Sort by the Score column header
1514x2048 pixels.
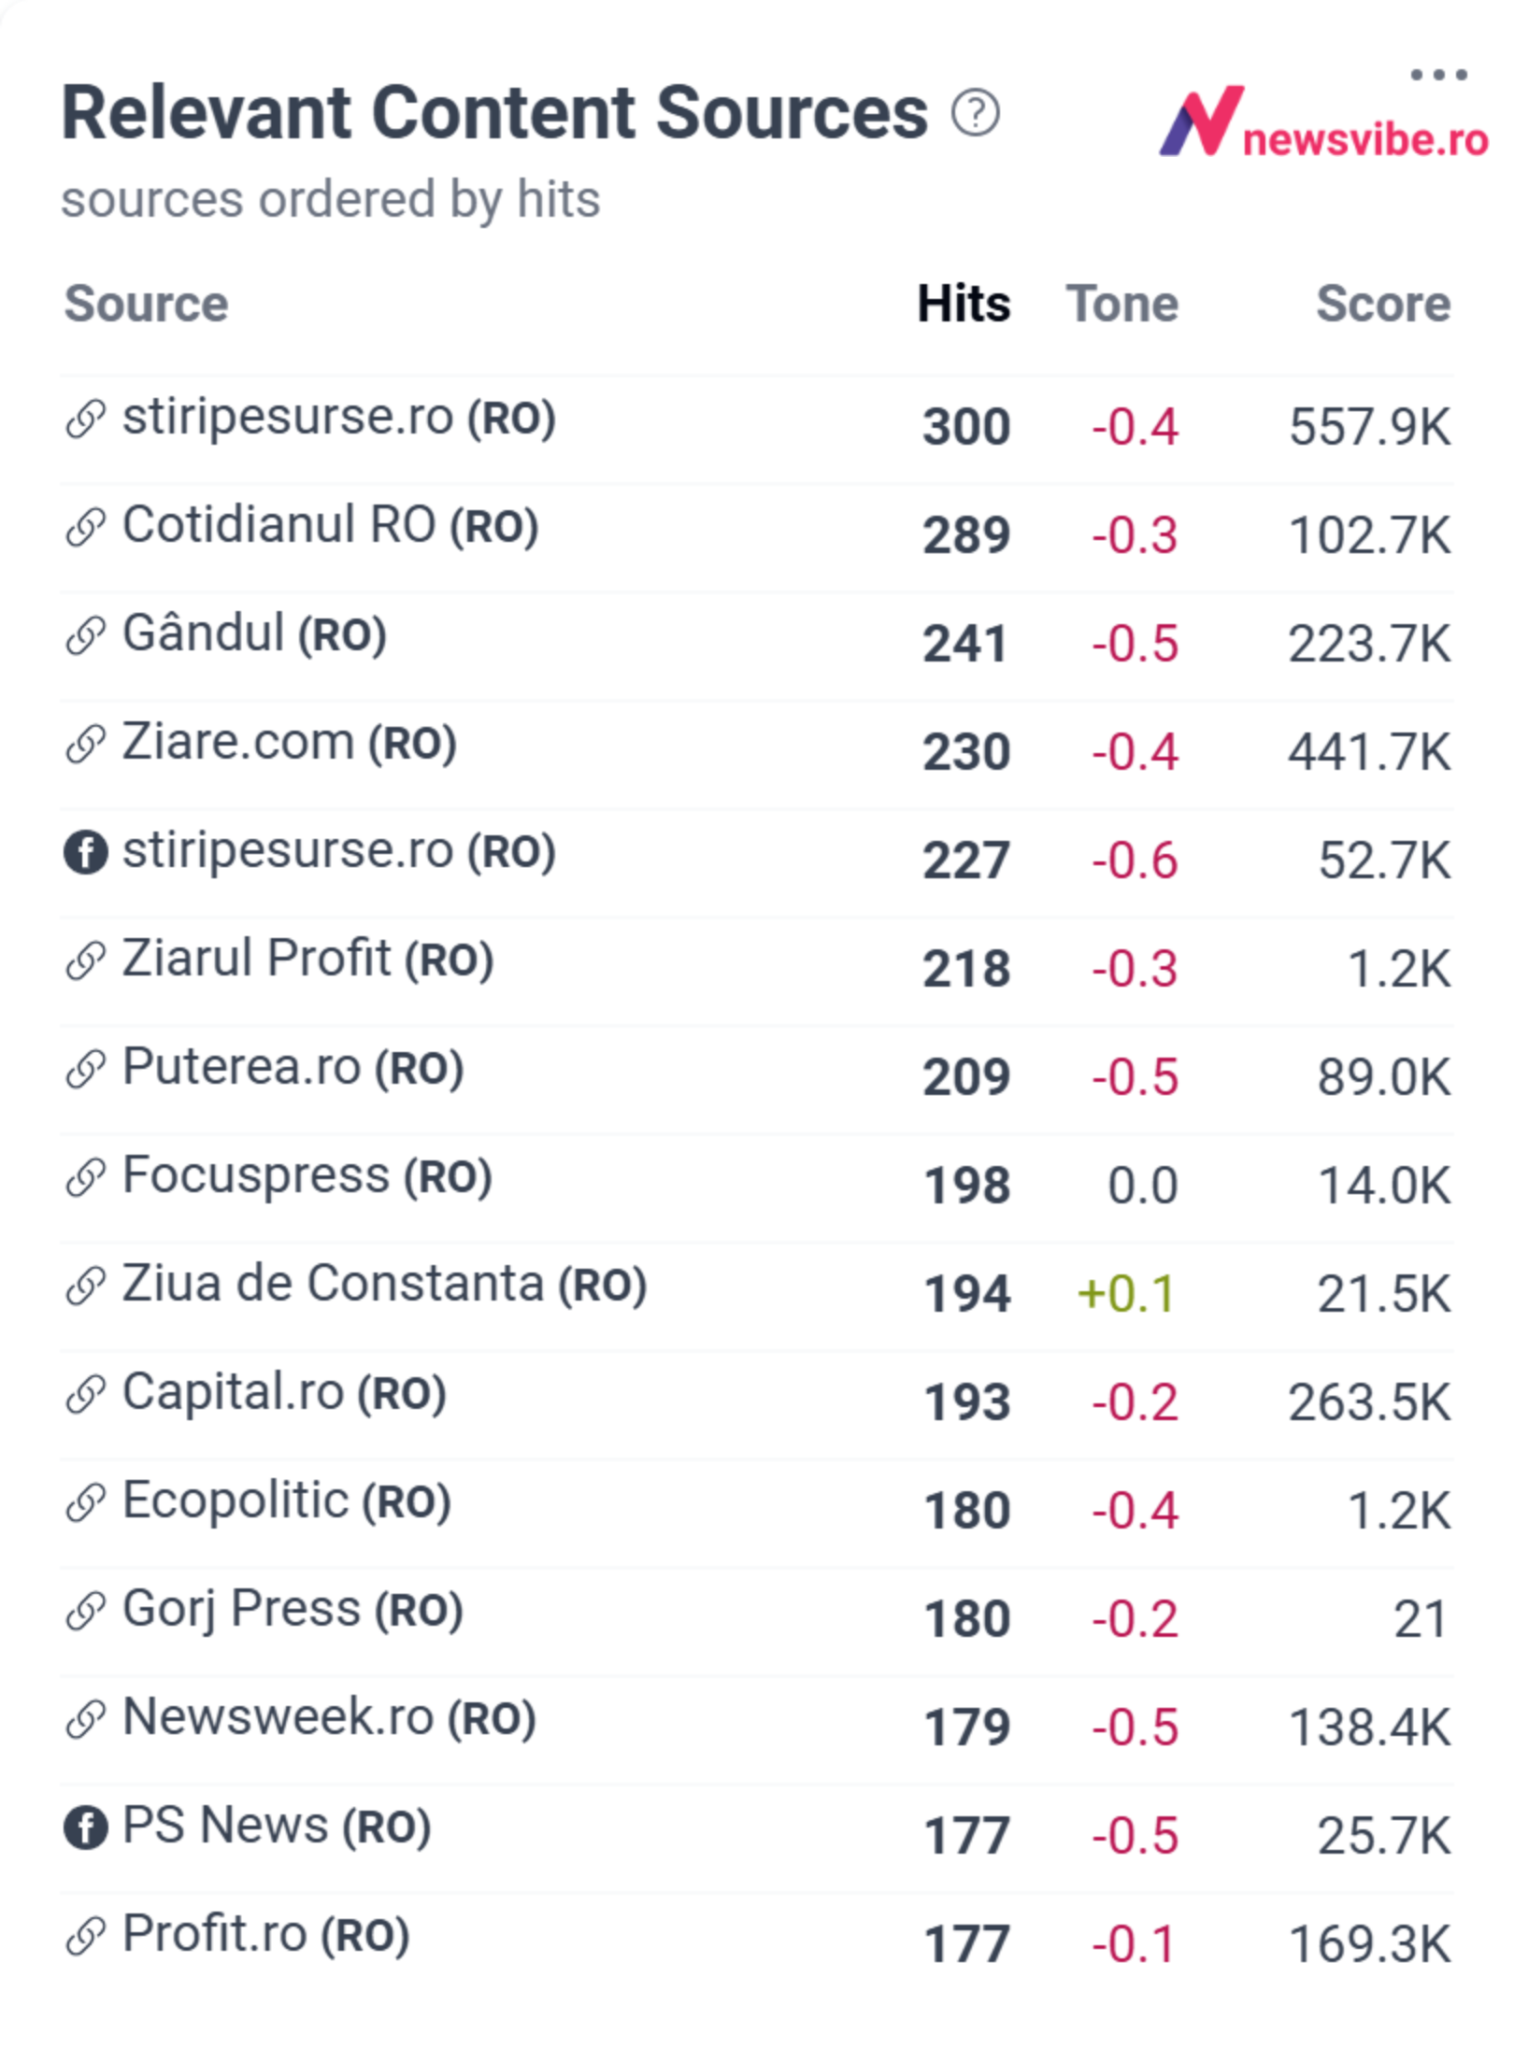pos(1383,304)
